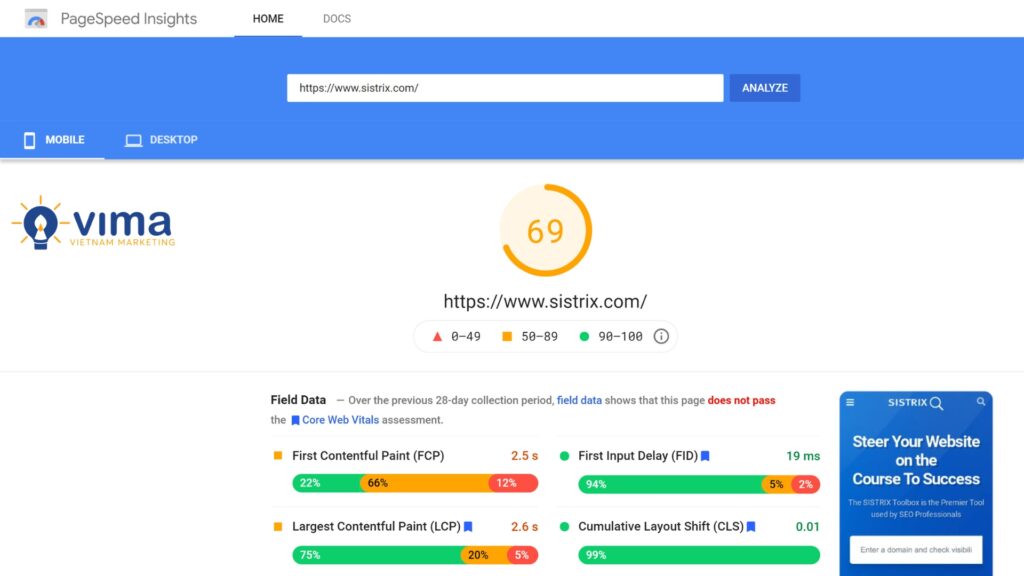Click the First Input Delay distribution bar
This screenshot has height=576, width=1024.
[x=699, y=484]
